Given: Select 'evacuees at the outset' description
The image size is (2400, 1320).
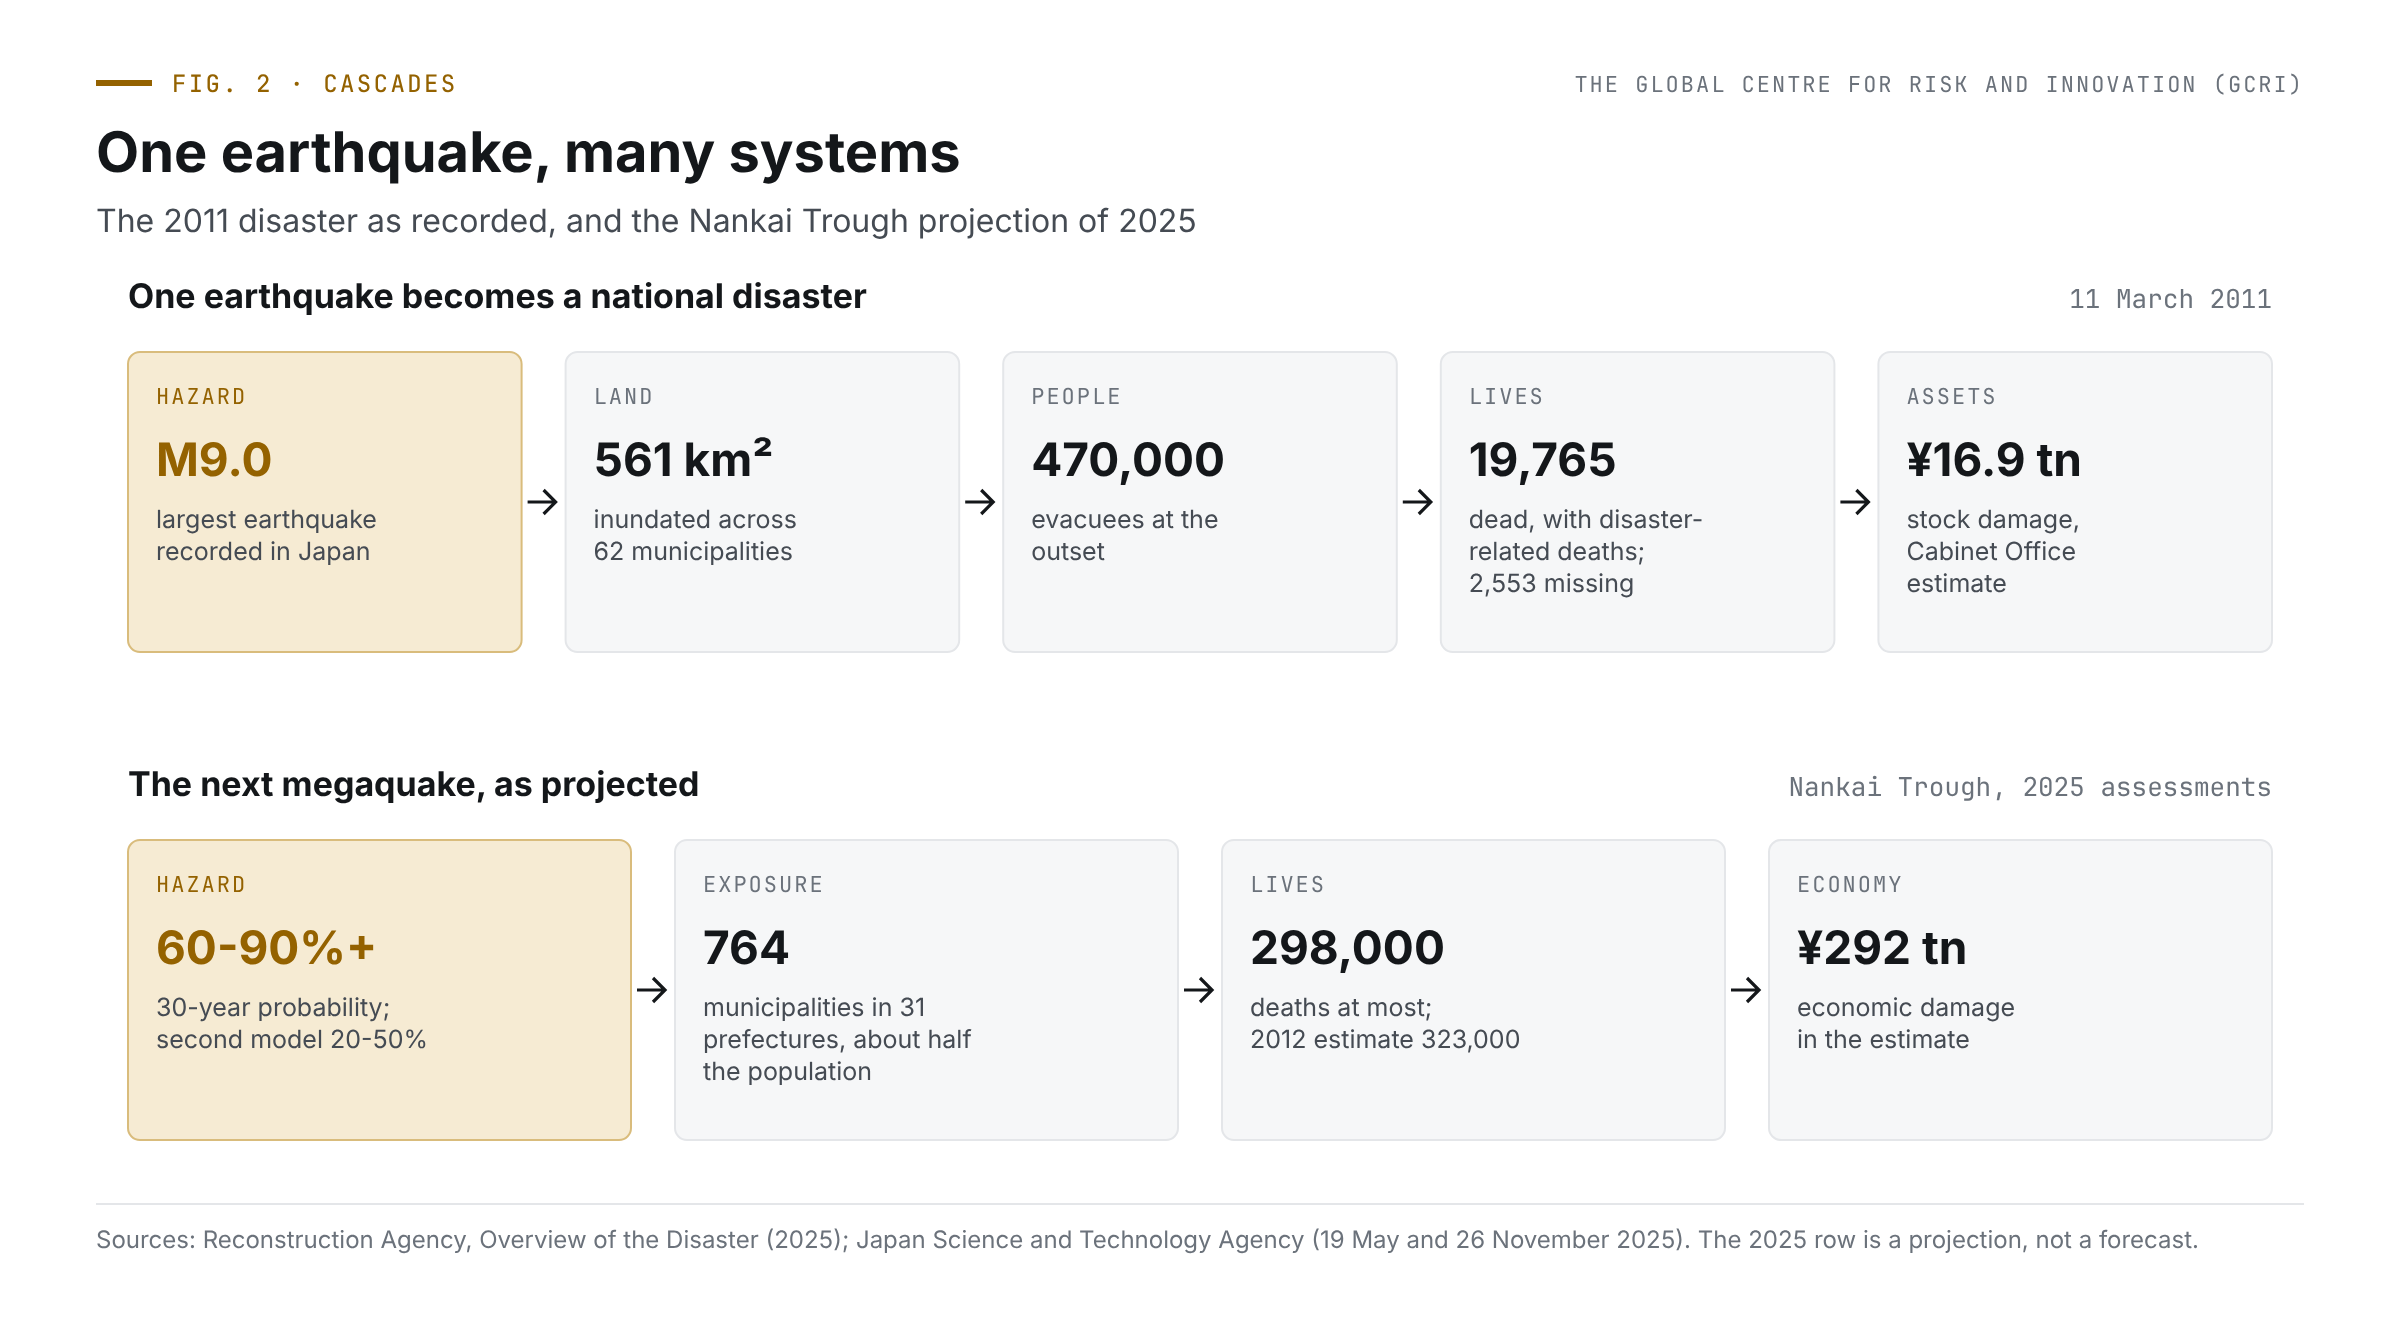Looking at the screenshot, I should [x=1125, y=535].
